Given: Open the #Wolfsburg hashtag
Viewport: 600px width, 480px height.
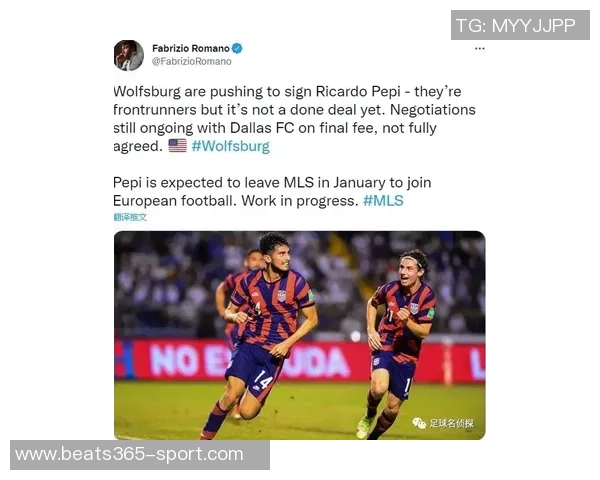Looking at the screenshot, I should [231, 146].
